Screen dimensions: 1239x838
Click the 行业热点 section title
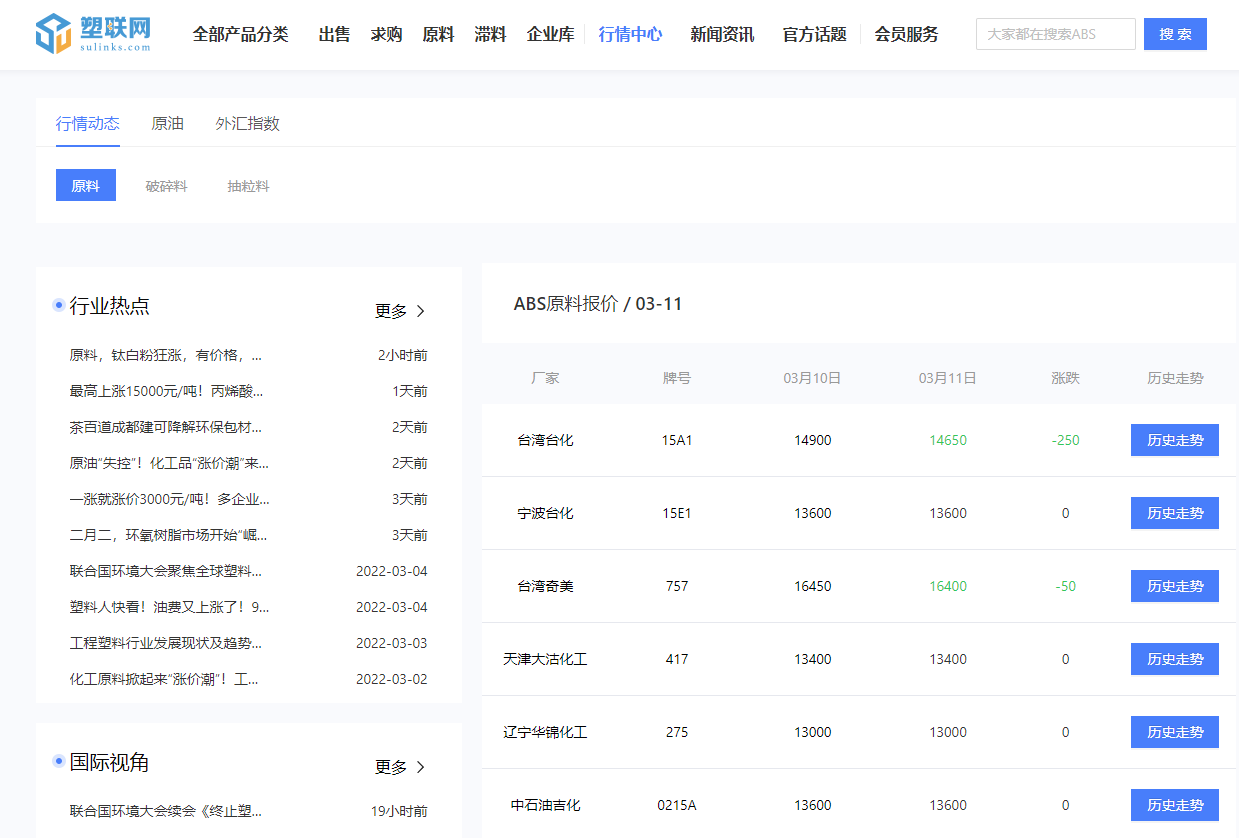[x=110, y=306]
